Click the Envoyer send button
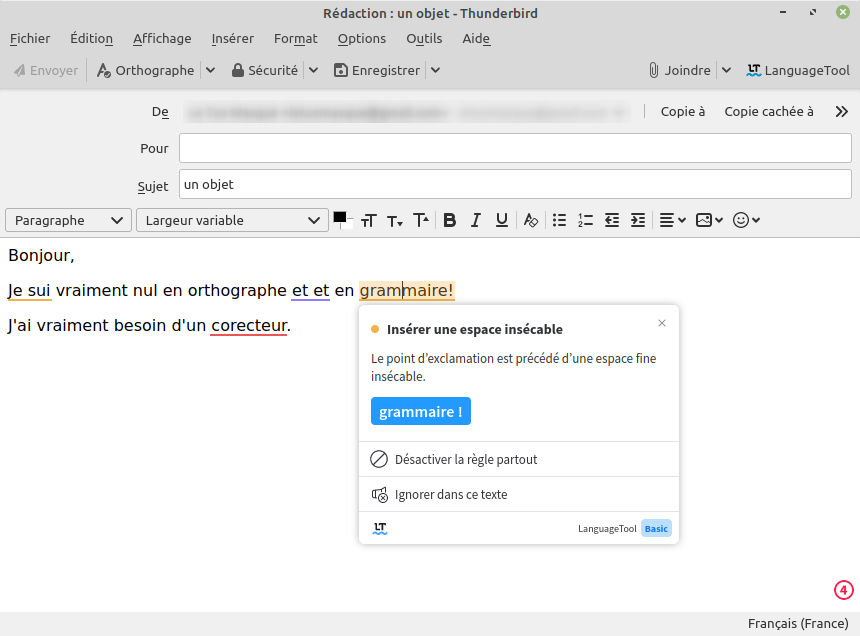860x636 pixels. [x=46, y=70]
